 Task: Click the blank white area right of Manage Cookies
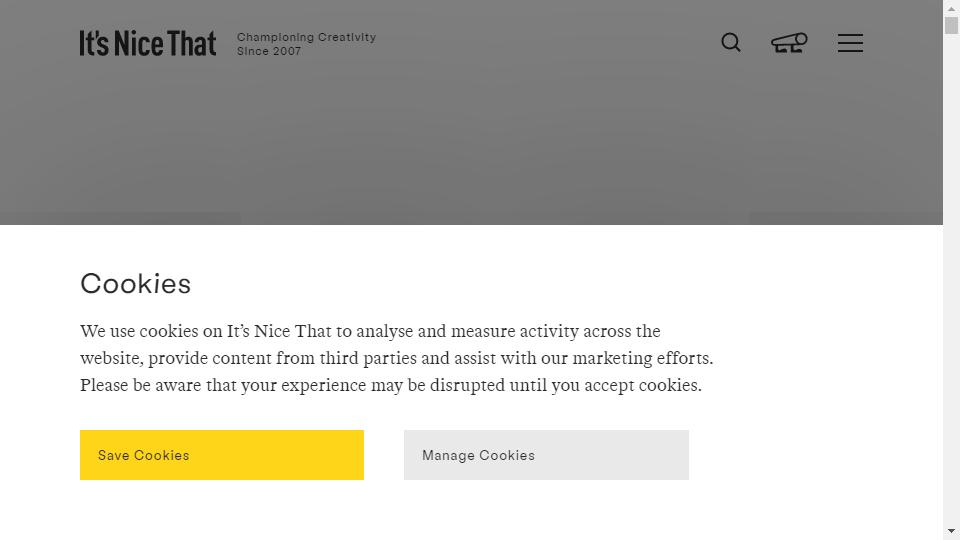coord(814,455)
